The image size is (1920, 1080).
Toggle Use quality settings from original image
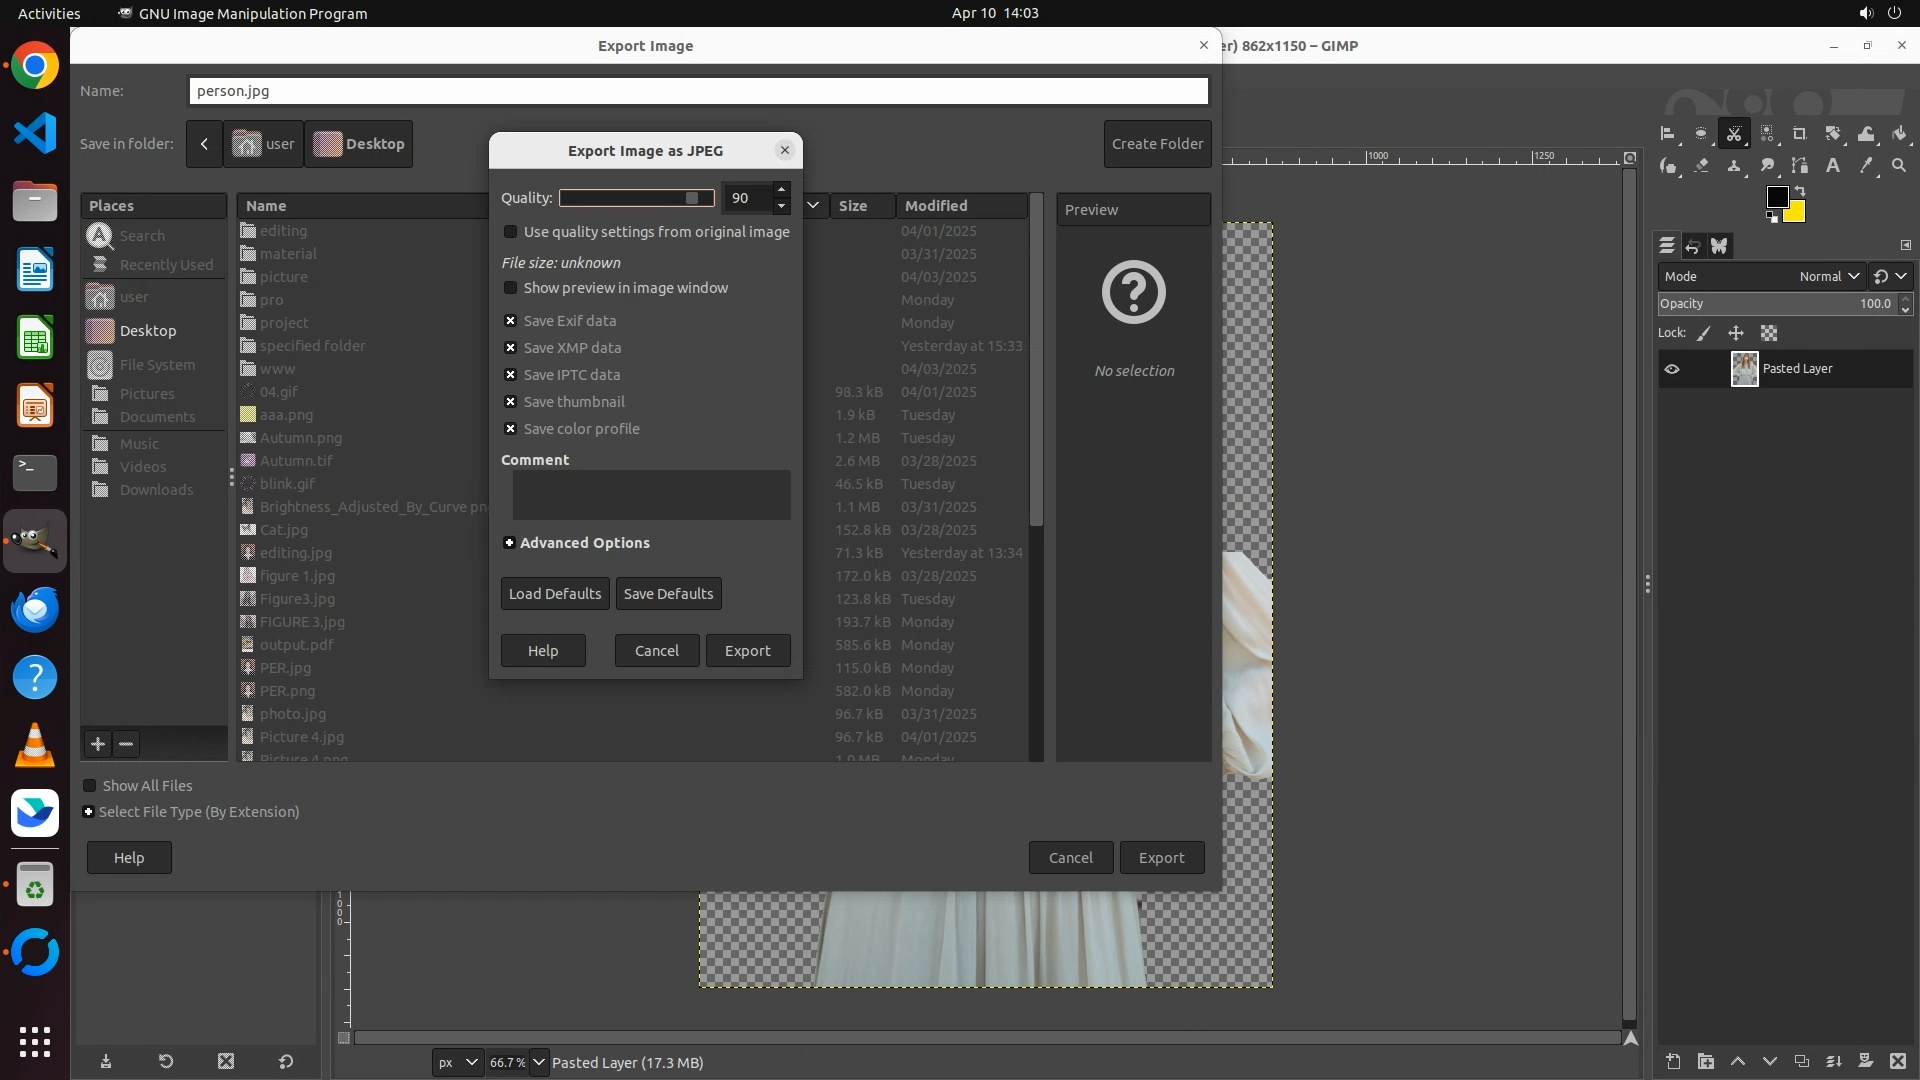pyautogui.click(x=511, y=232)
